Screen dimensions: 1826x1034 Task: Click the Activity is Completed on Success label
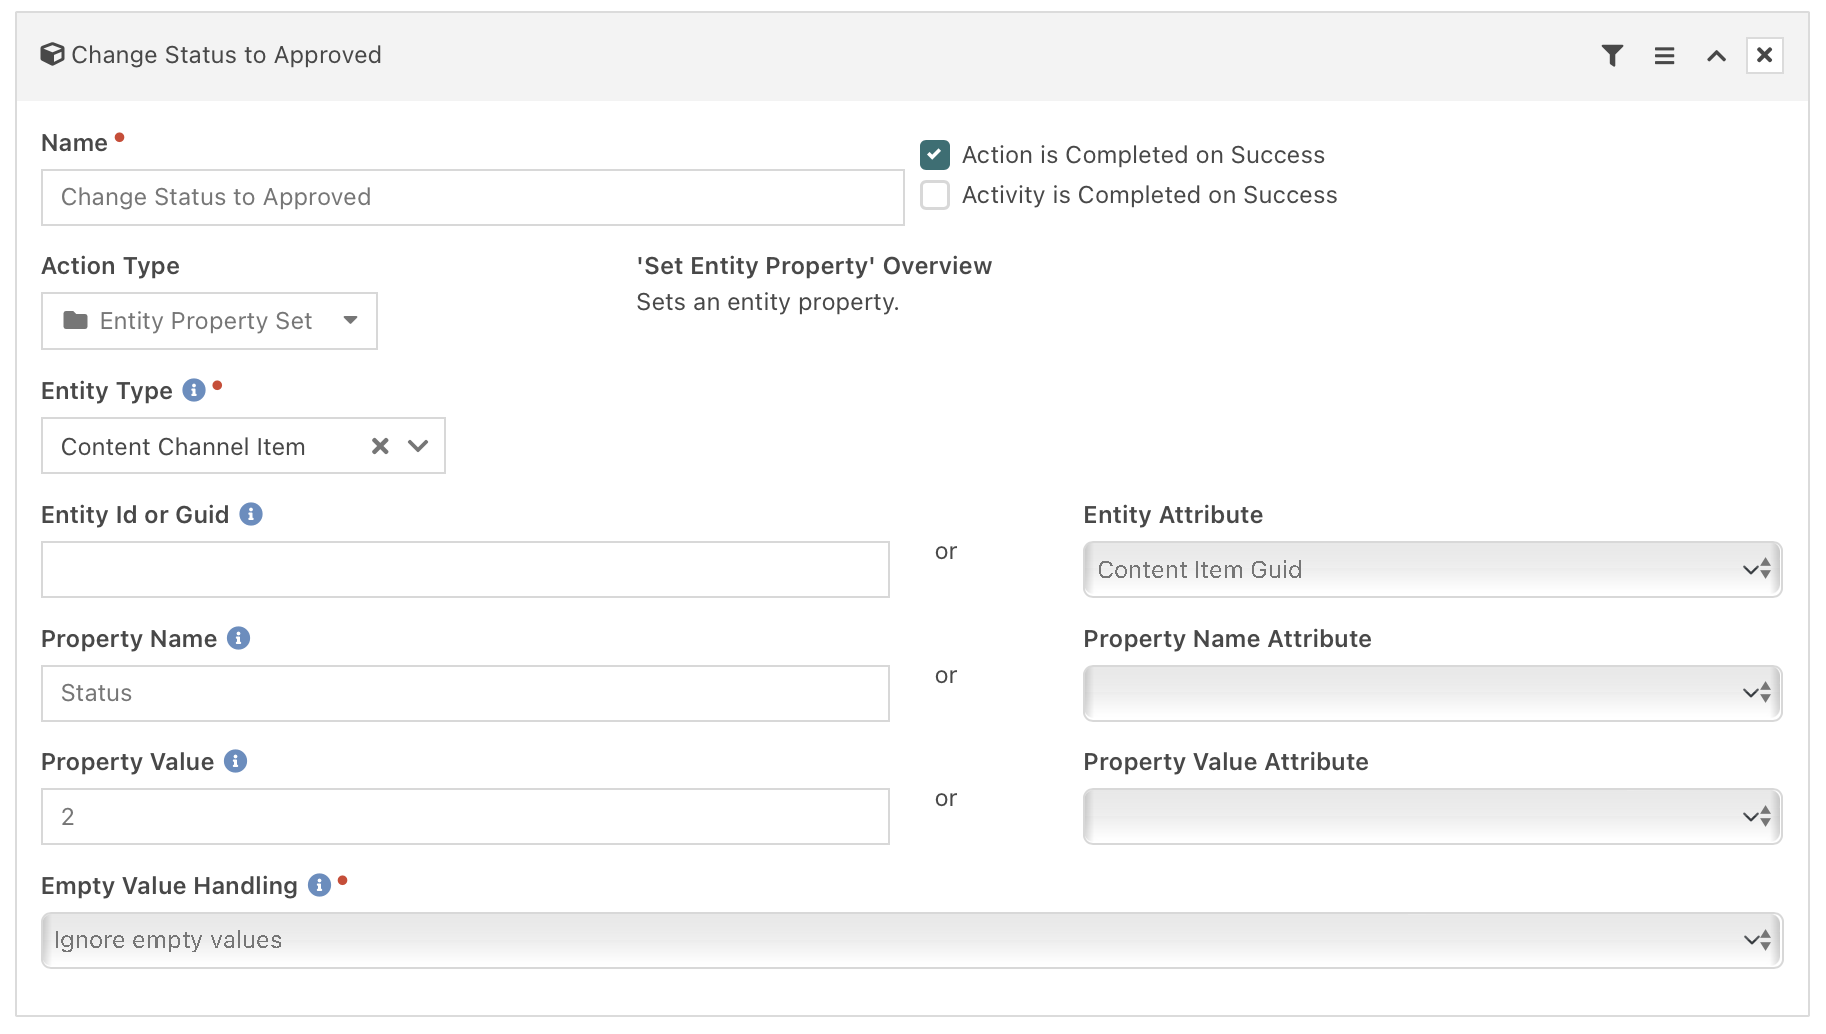(1149, 195)
